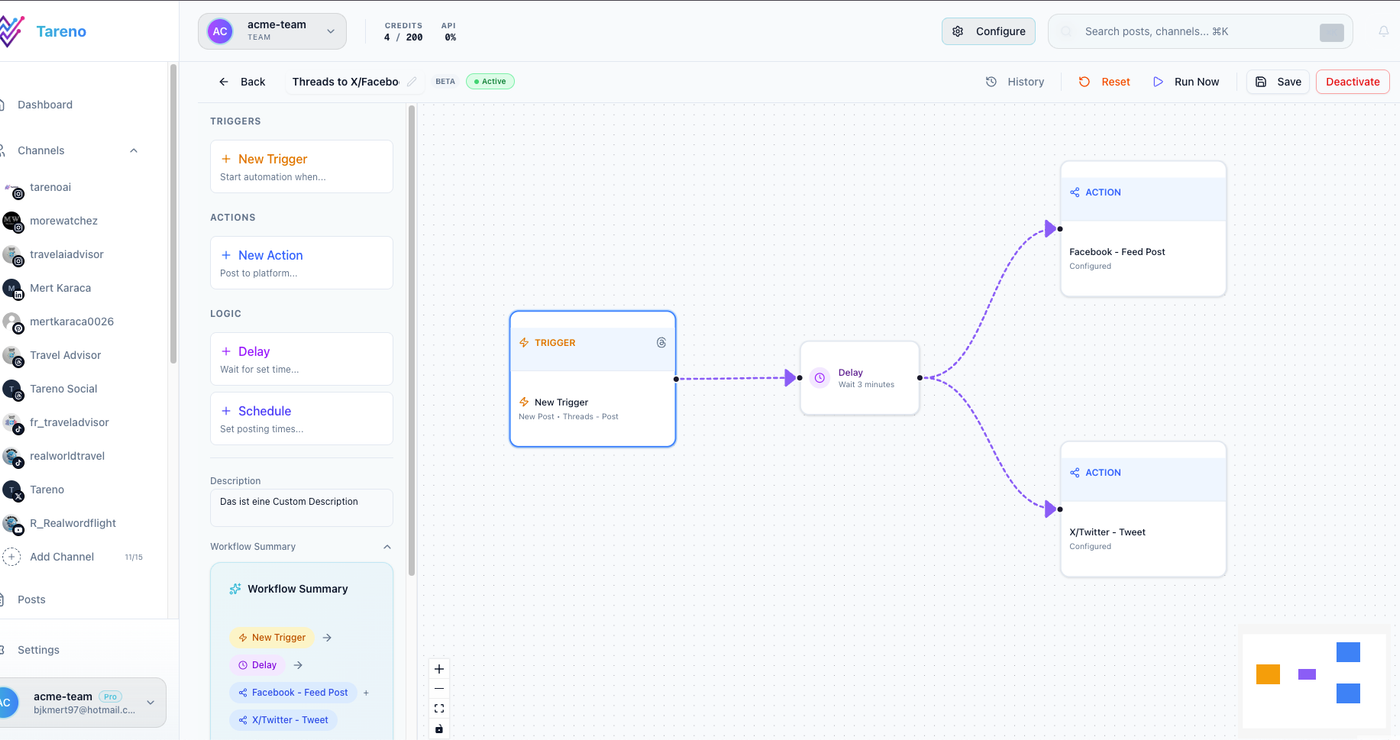Viewport: 1400px width, 740px height.
Task: Click the BETA badge
Action: pyautogui.click(x=445, y=82)
